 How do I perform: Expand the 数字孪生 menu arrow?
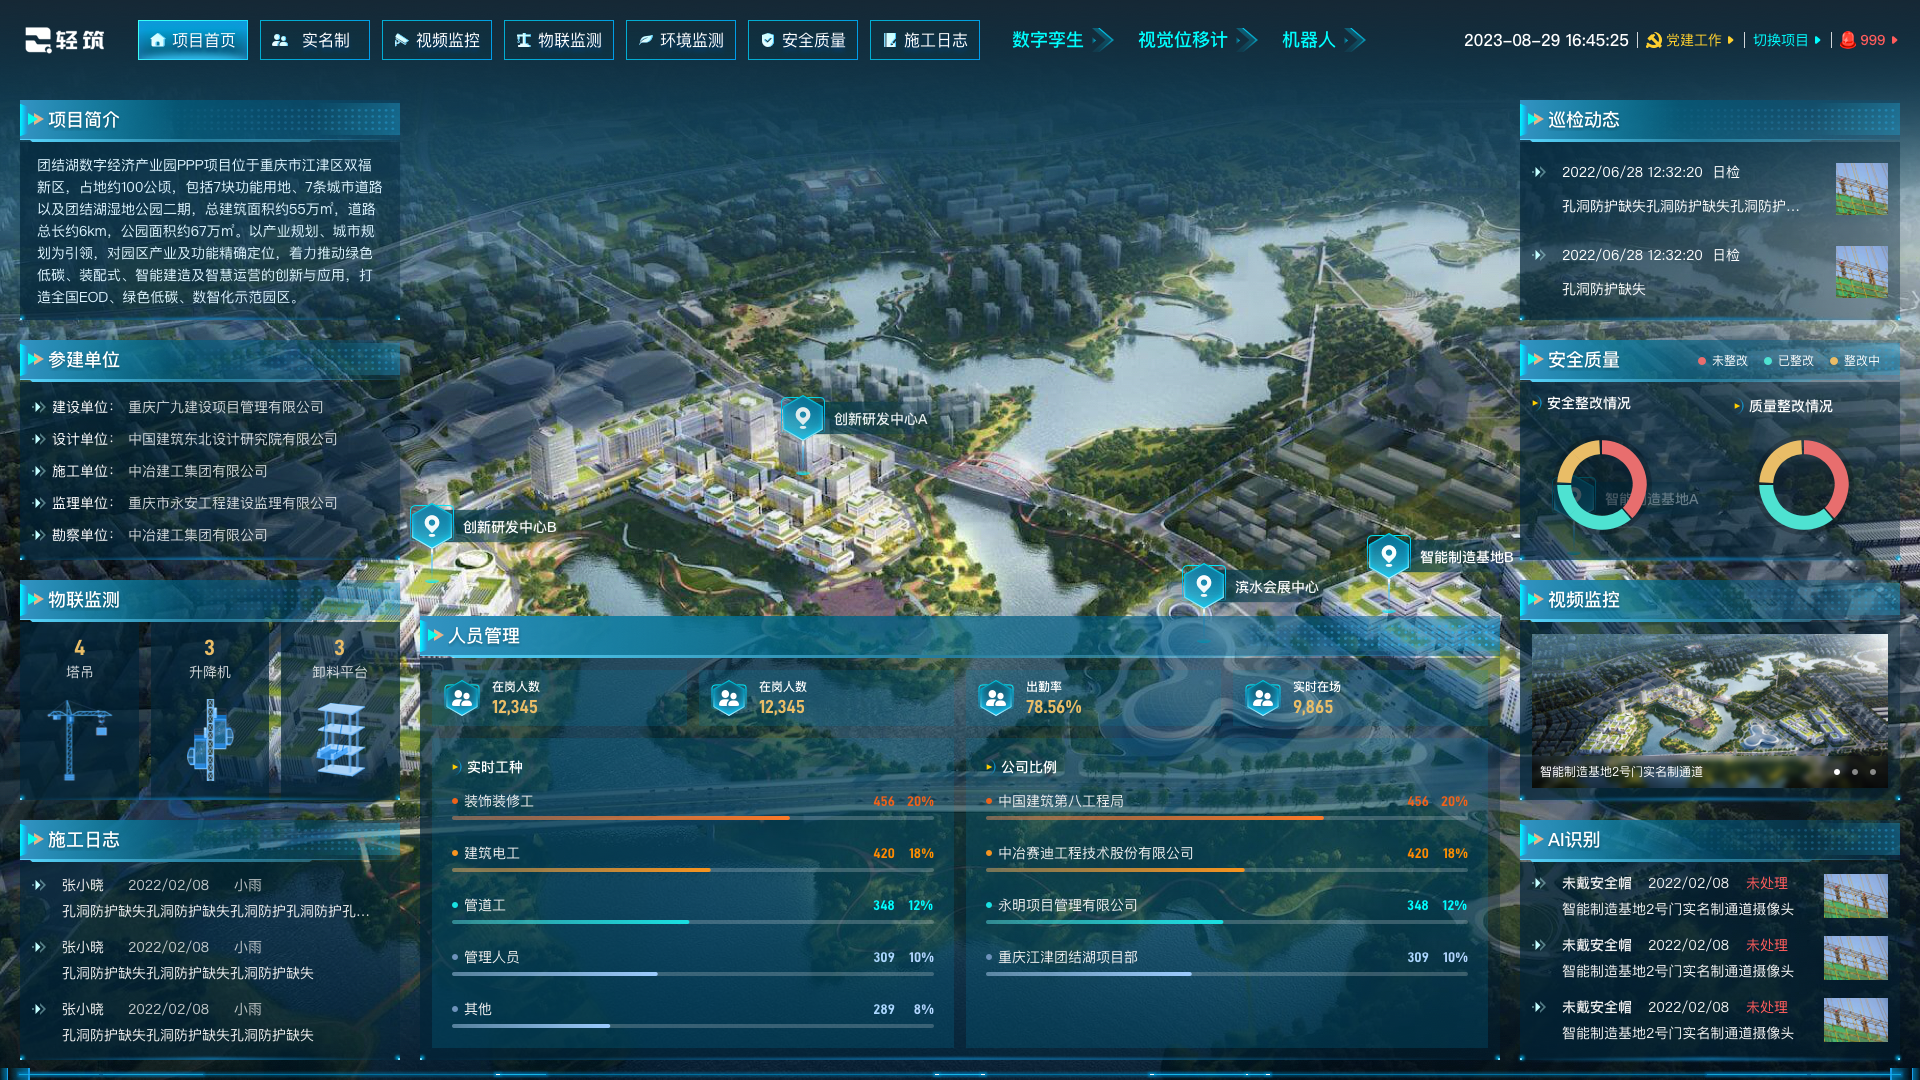[1103, 40]
